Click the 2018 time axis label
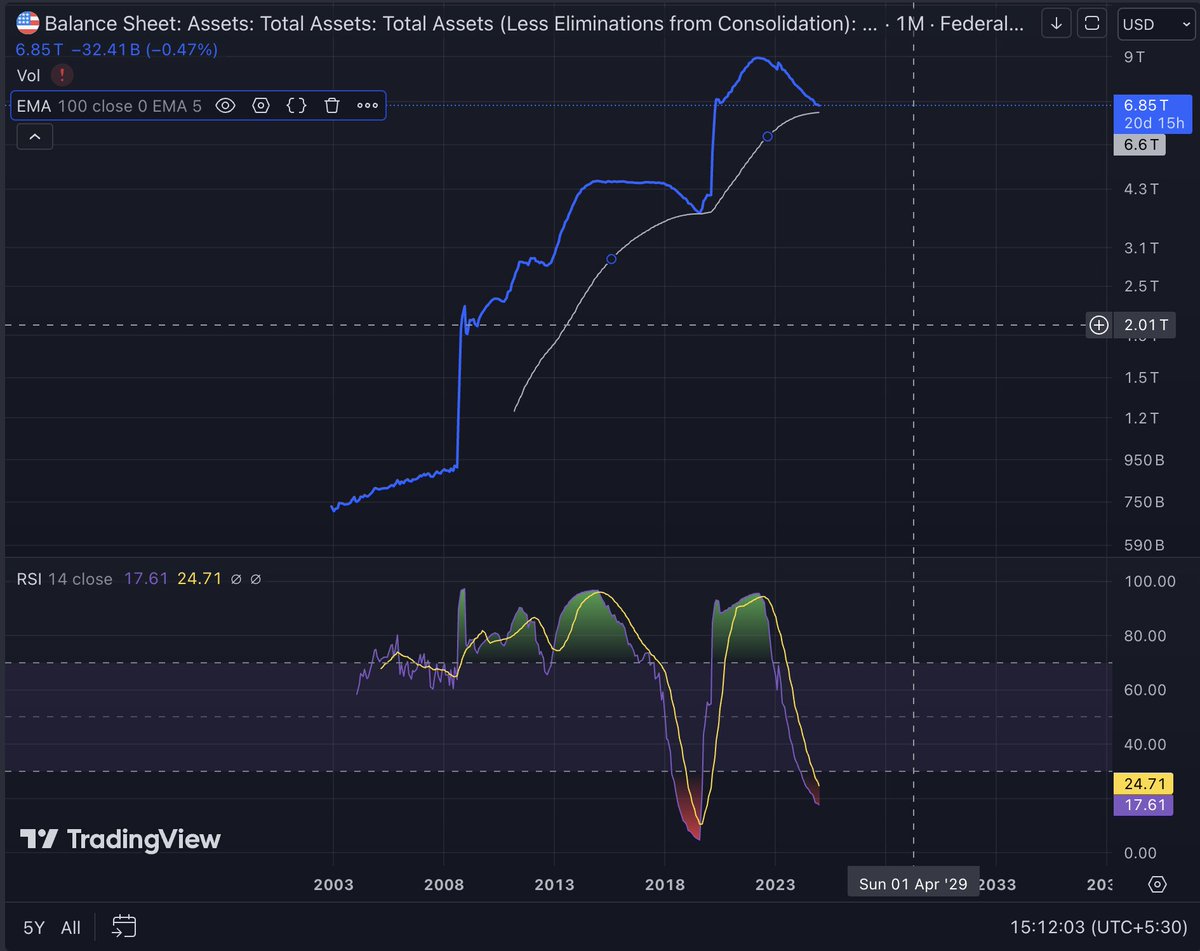The height and width of the screenshot is (951, 1200). (x=664, y=884)
